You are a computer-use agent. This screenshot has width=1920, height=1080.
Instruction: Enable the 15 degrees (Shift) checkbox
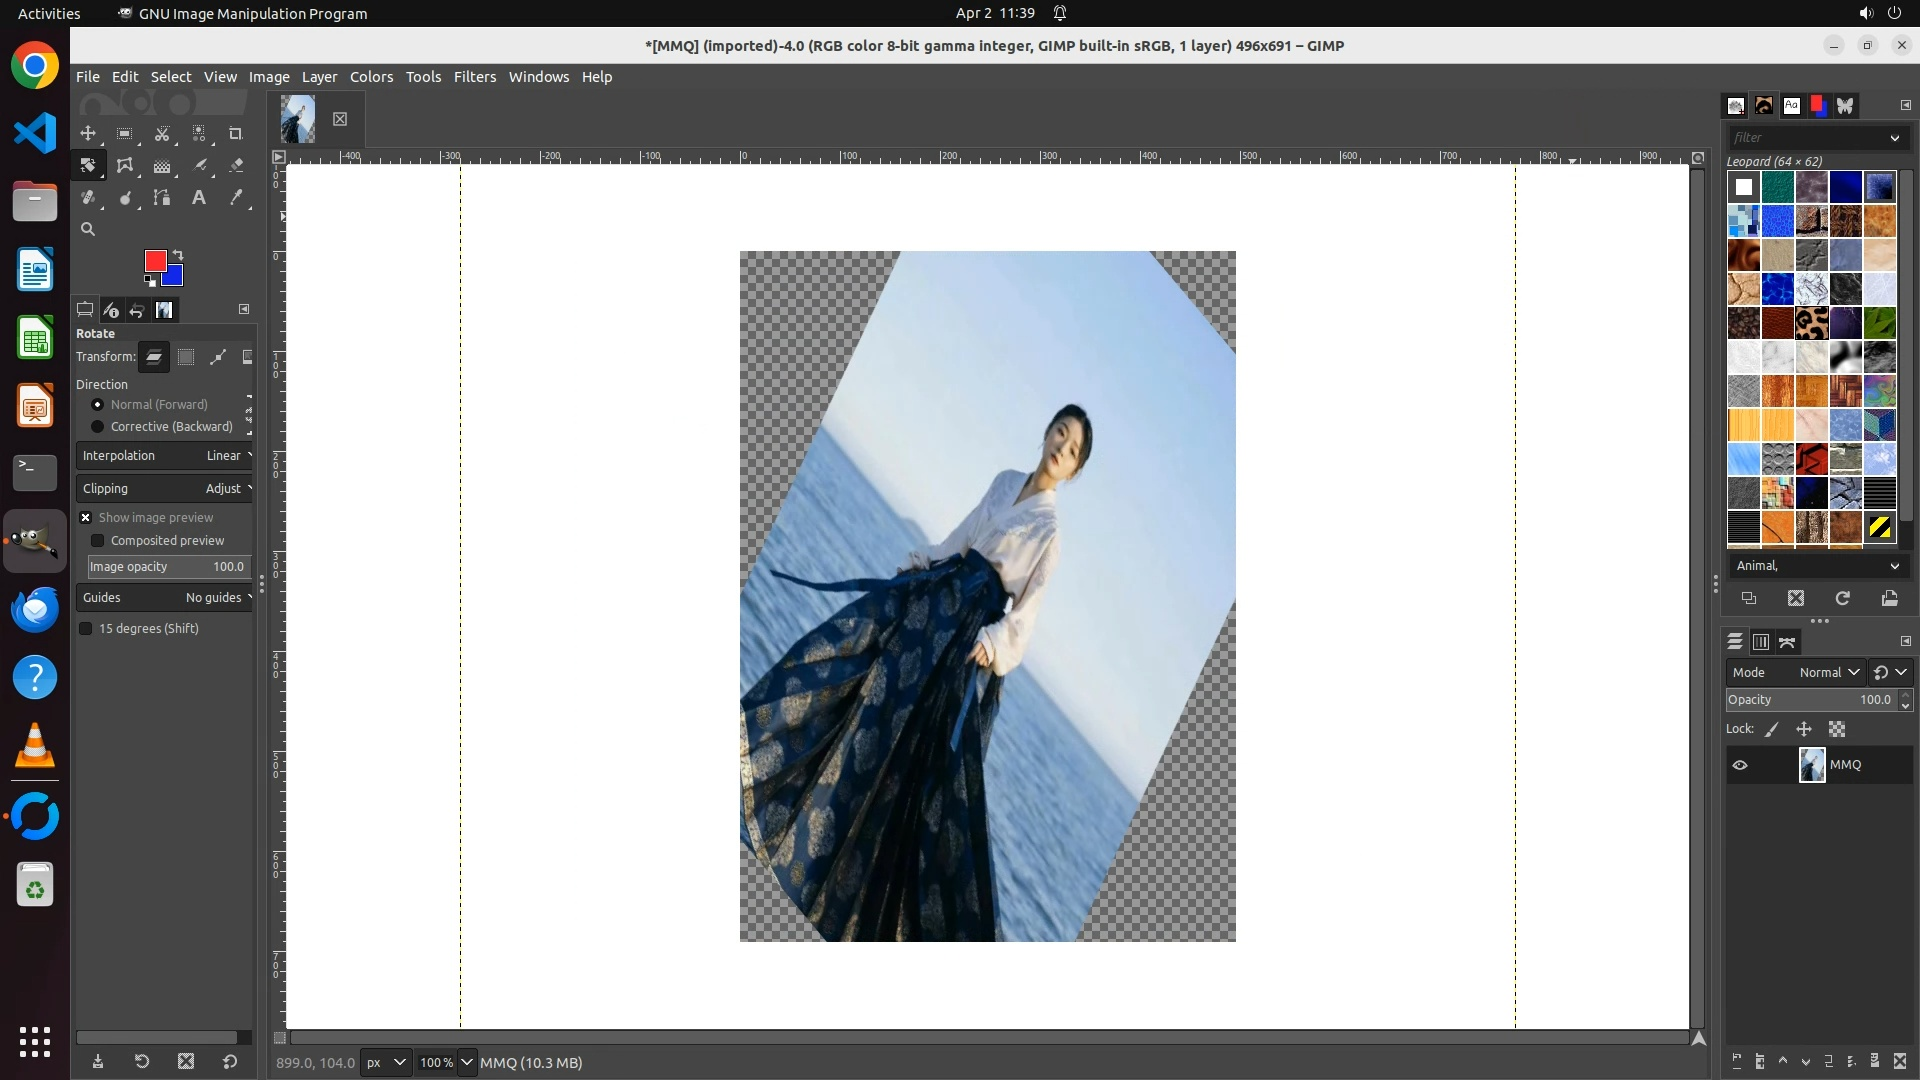[86, 629]
